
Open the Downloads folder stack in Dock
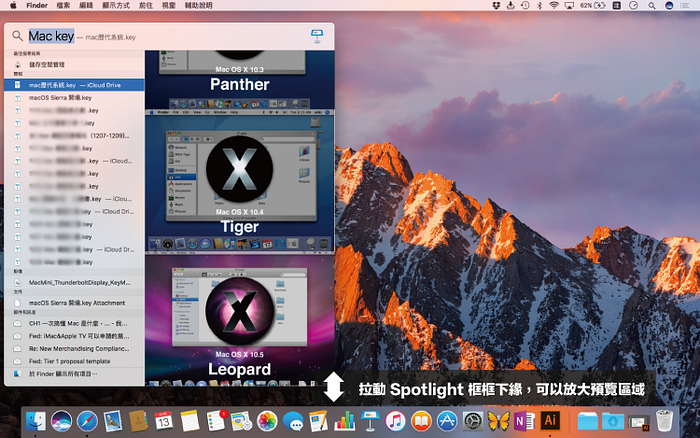click(613, 421)
